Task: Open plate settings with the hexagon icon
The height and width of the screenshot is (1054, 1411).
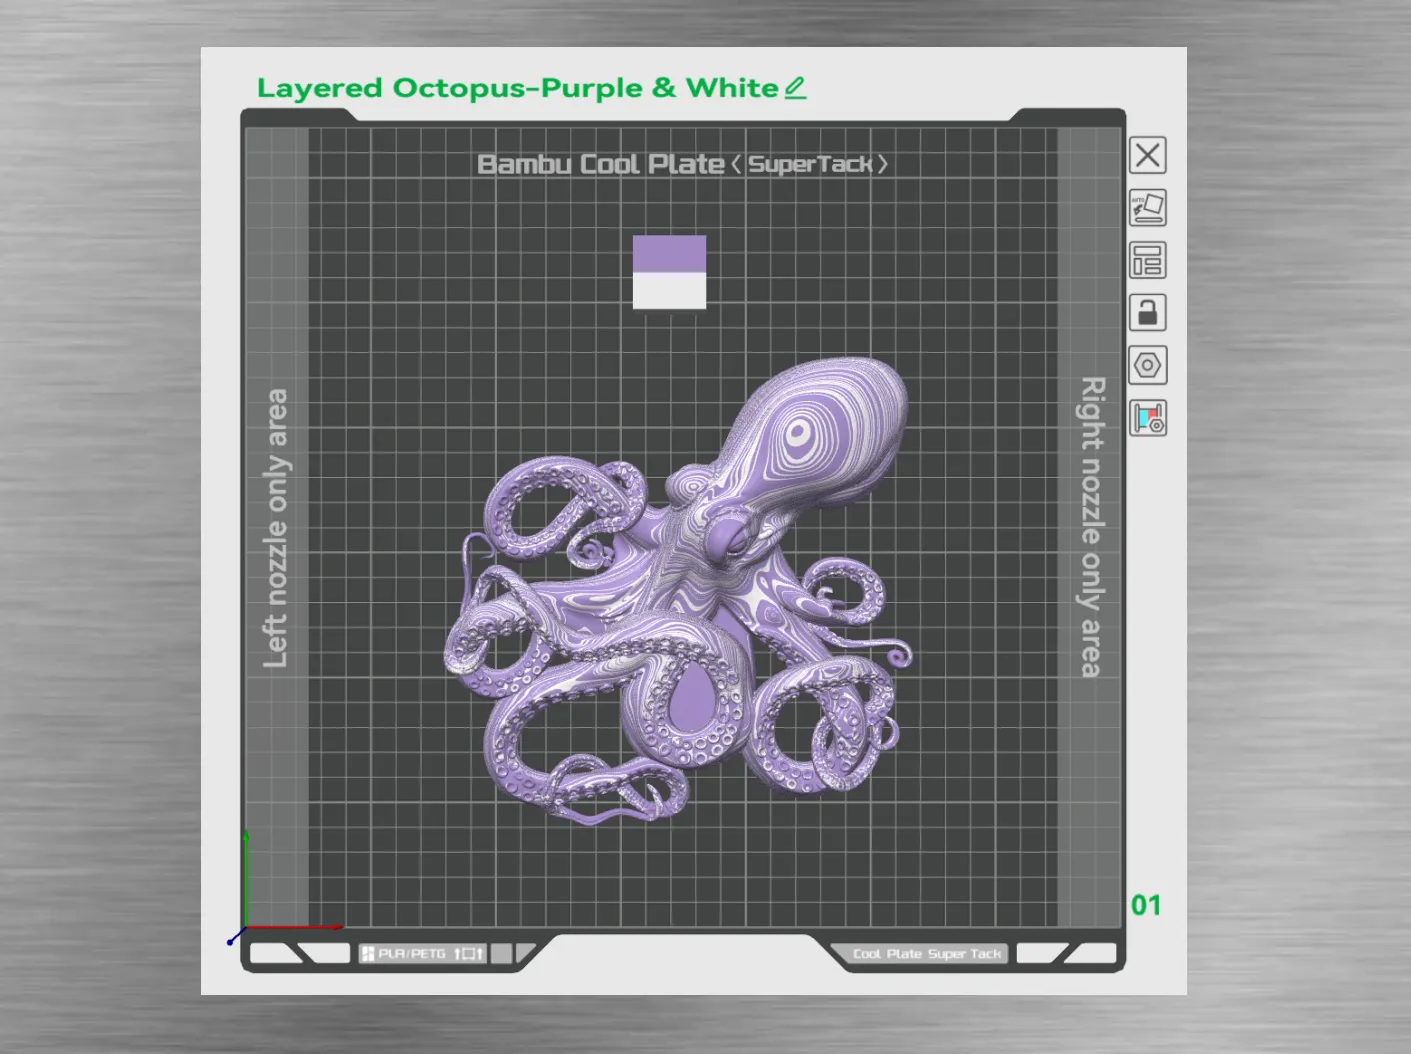Action: pyautogui.click(x=1148, y=366)
